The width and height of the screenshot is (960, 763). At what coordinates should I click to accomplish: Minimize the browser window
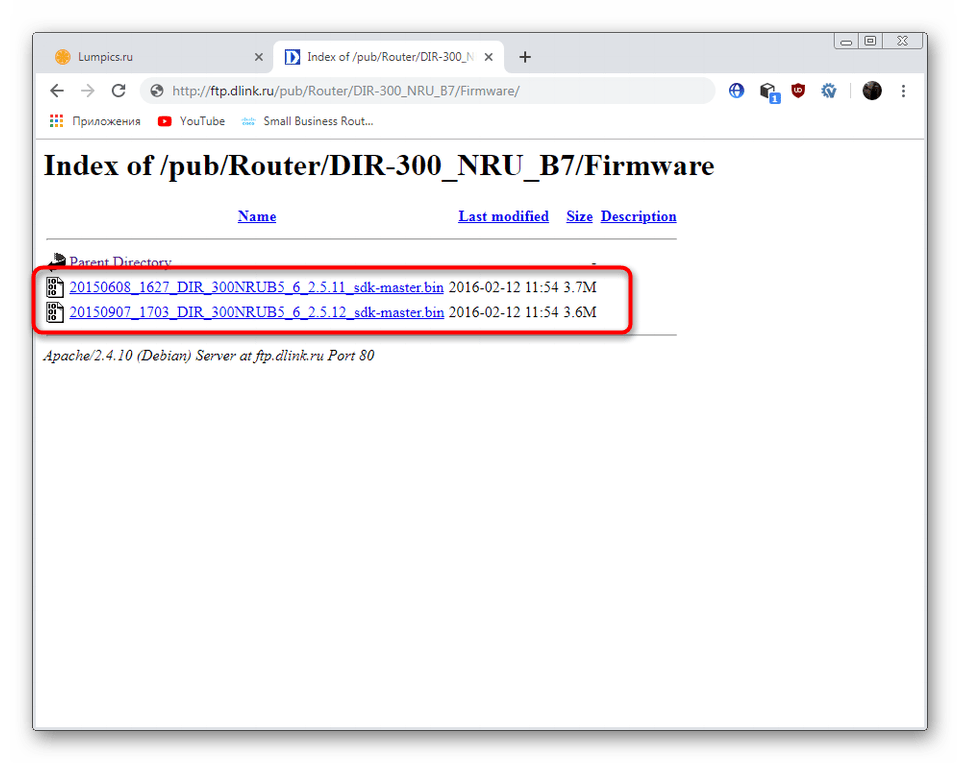(x=846, y=42)
